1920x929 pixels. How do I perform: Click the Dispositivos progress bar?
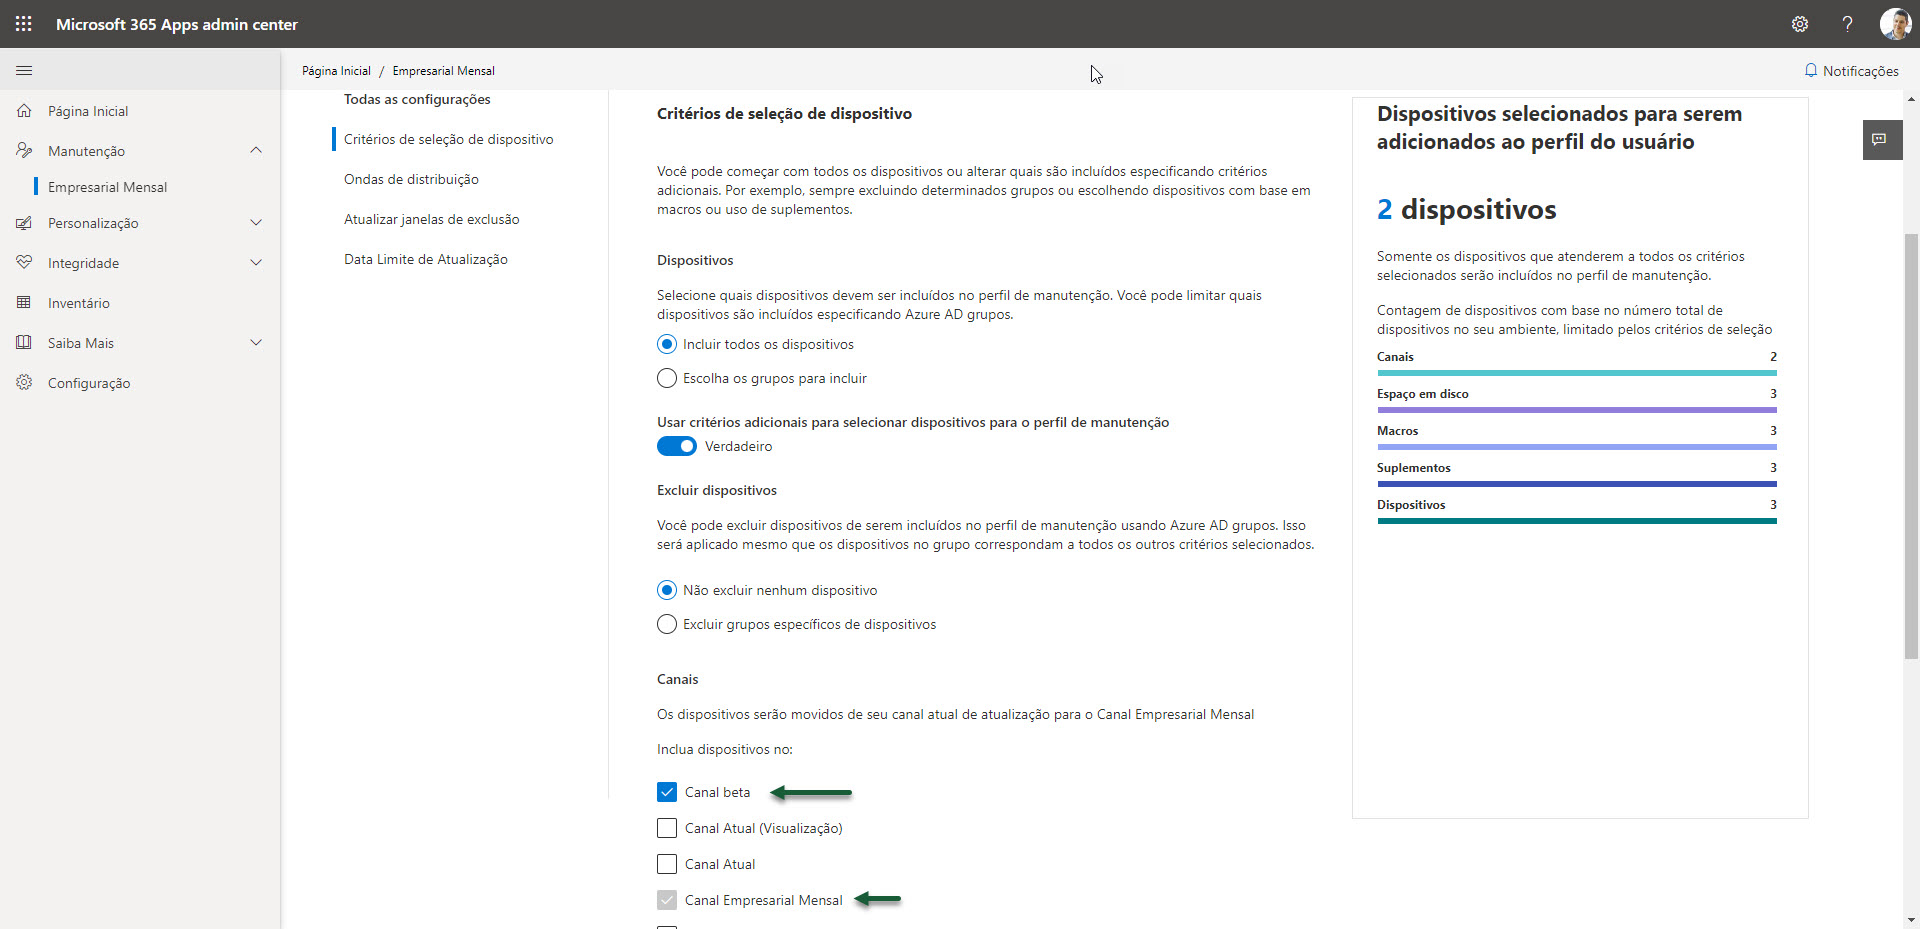1577,521
